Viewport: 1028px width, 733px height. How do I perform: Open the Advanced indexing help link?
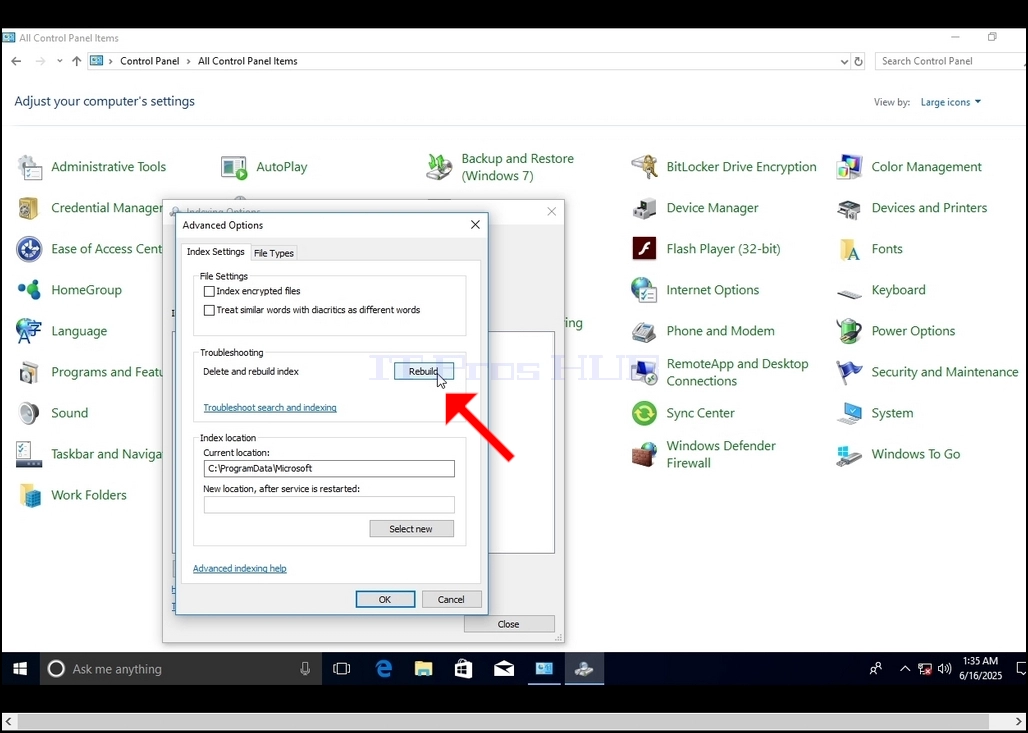tap(239, 568)
